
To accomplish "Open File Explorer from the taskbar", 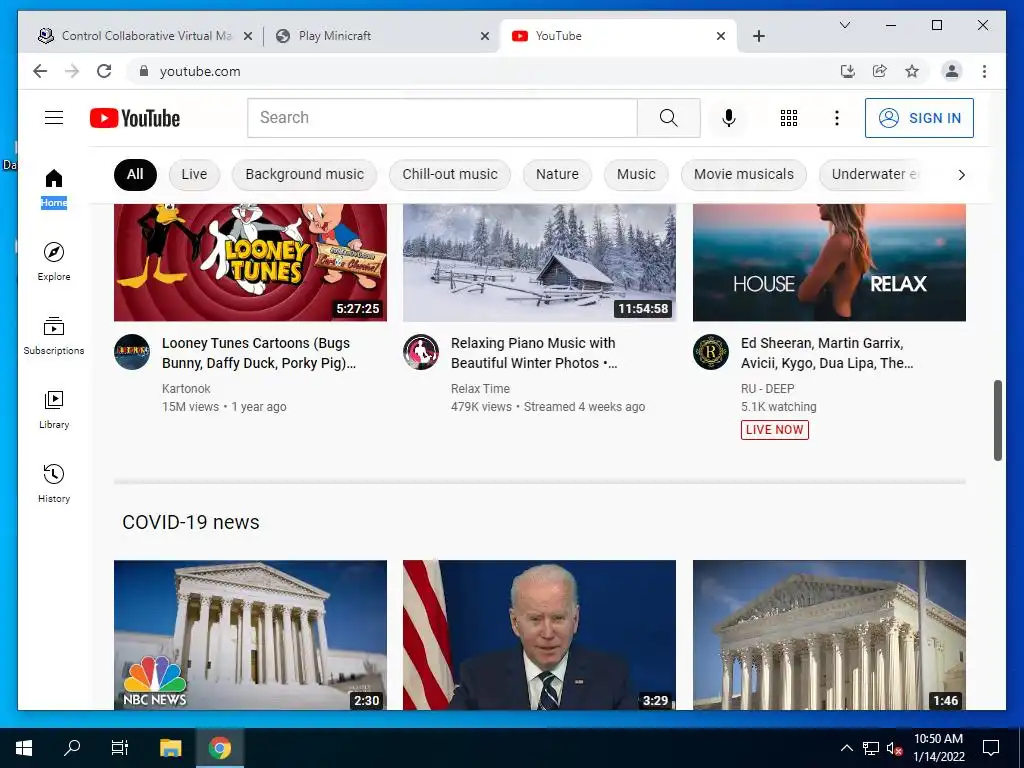I will point(170,748).
